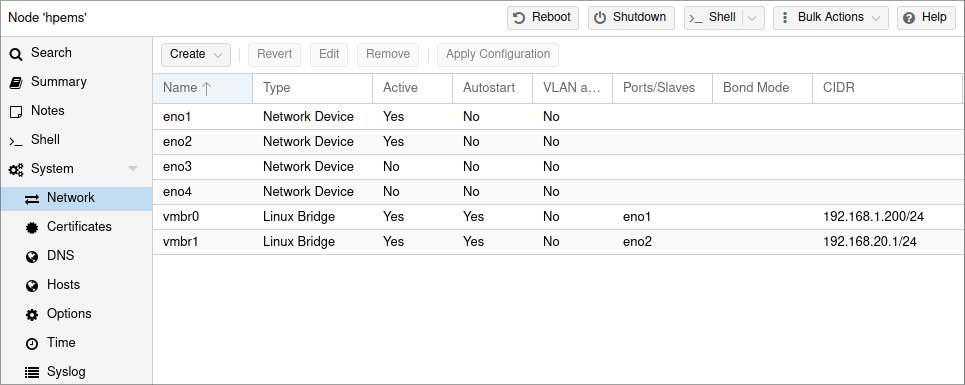Sort by the VLAN aware column header
Viewport: 965px width, 385px height.
572,88
